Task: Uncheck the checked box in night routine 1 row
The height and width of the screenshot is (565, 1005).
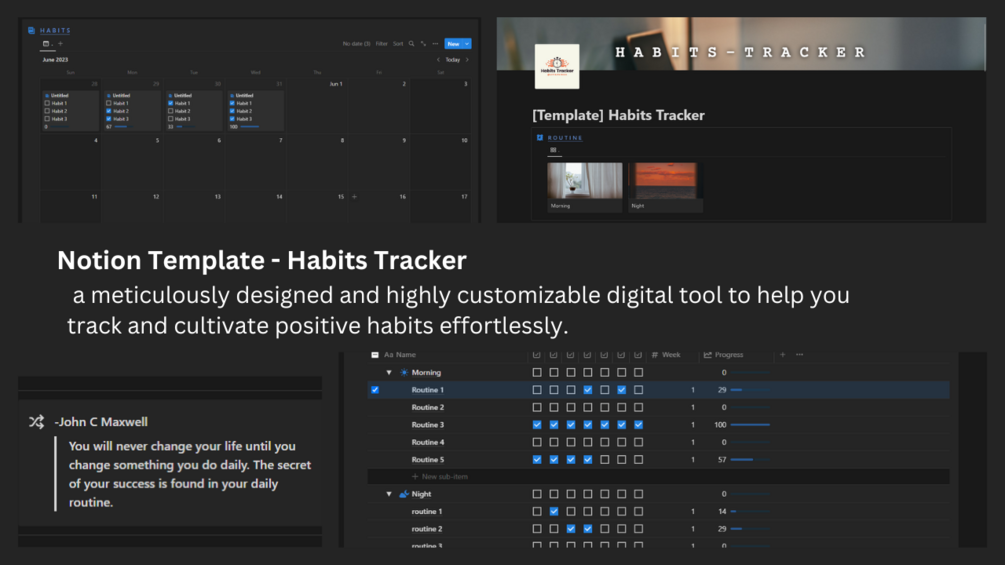Action: [x=554, y=511]
